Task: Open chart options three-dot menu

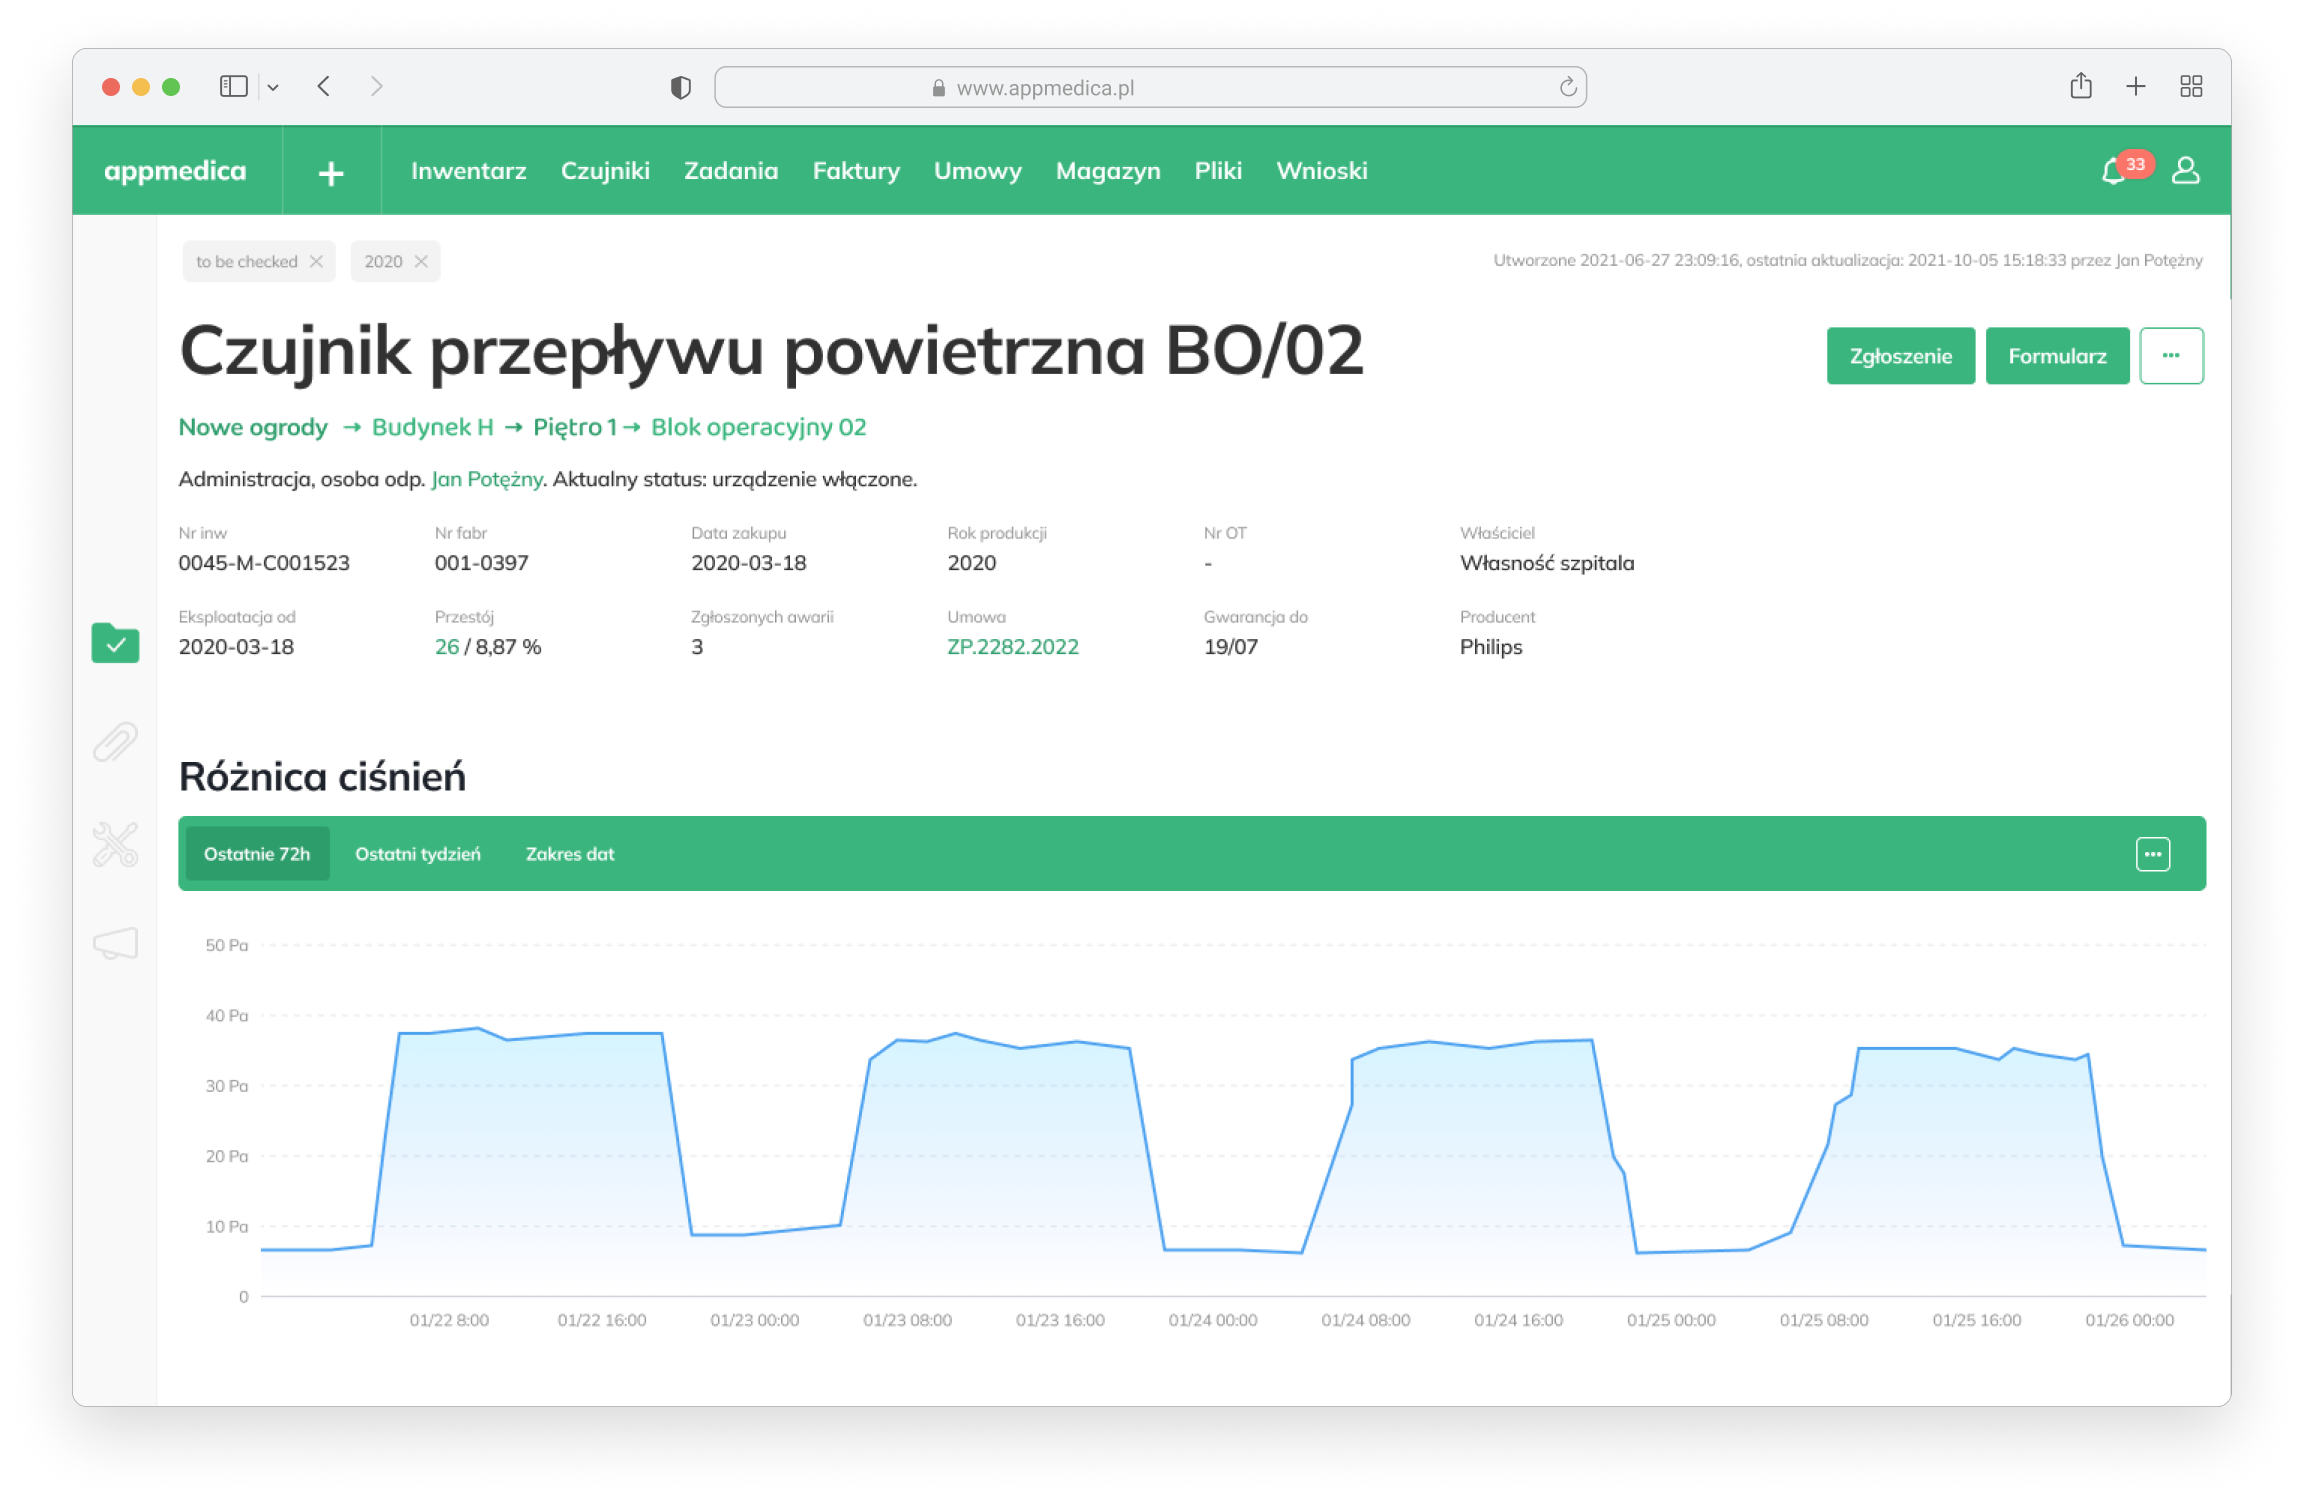Action: pyautogui.click(x=2152, y=854)
